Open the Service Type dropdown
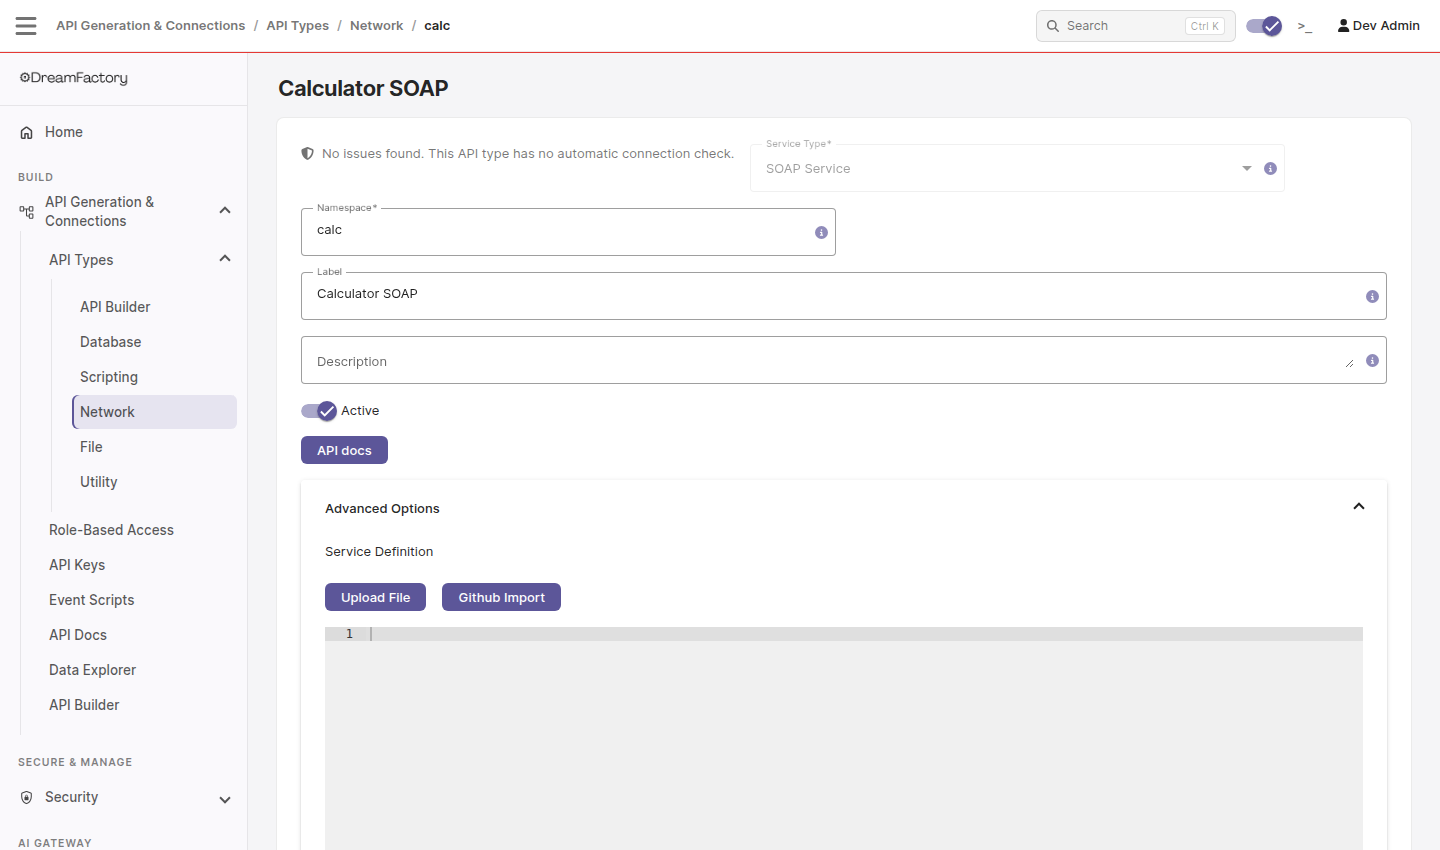This screenshot has width=1440, height=850. (x=1017, y=168)
